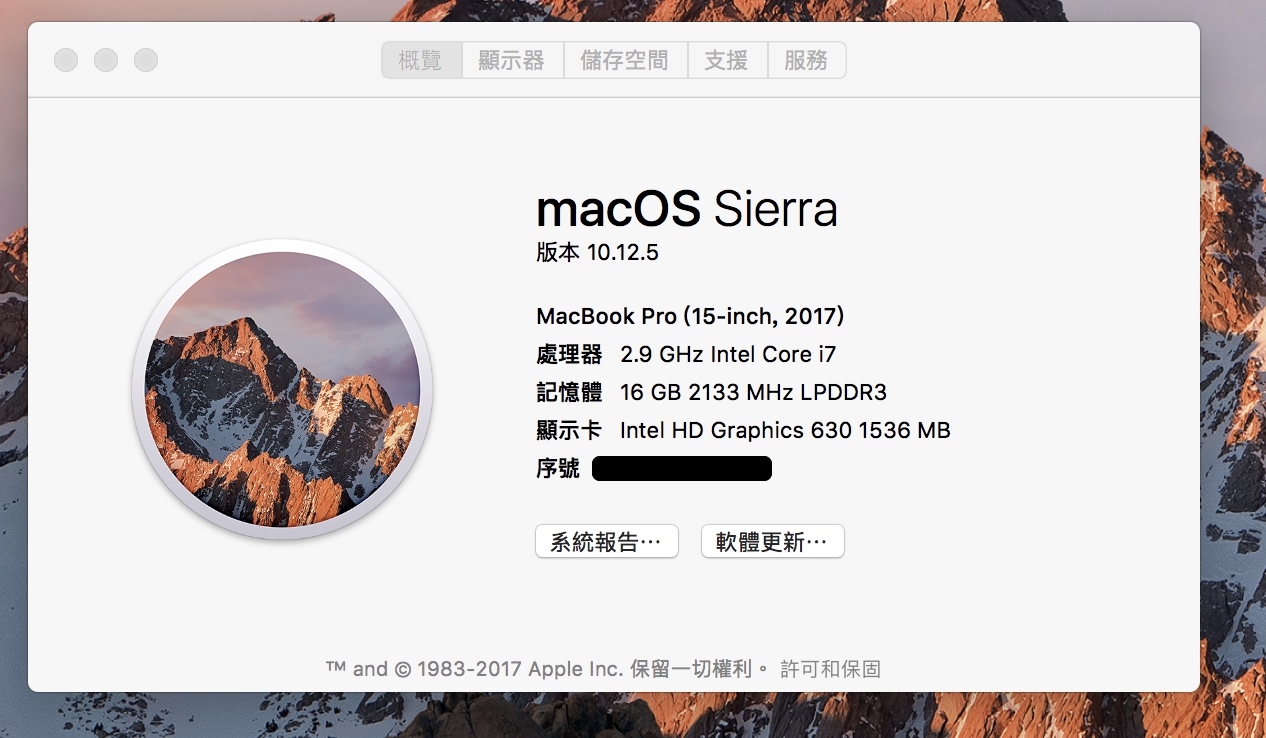Click the 顯示卡 Intel HD Graphics 630 line
The height and width of the screenshot is (738, 1266).
744,430
